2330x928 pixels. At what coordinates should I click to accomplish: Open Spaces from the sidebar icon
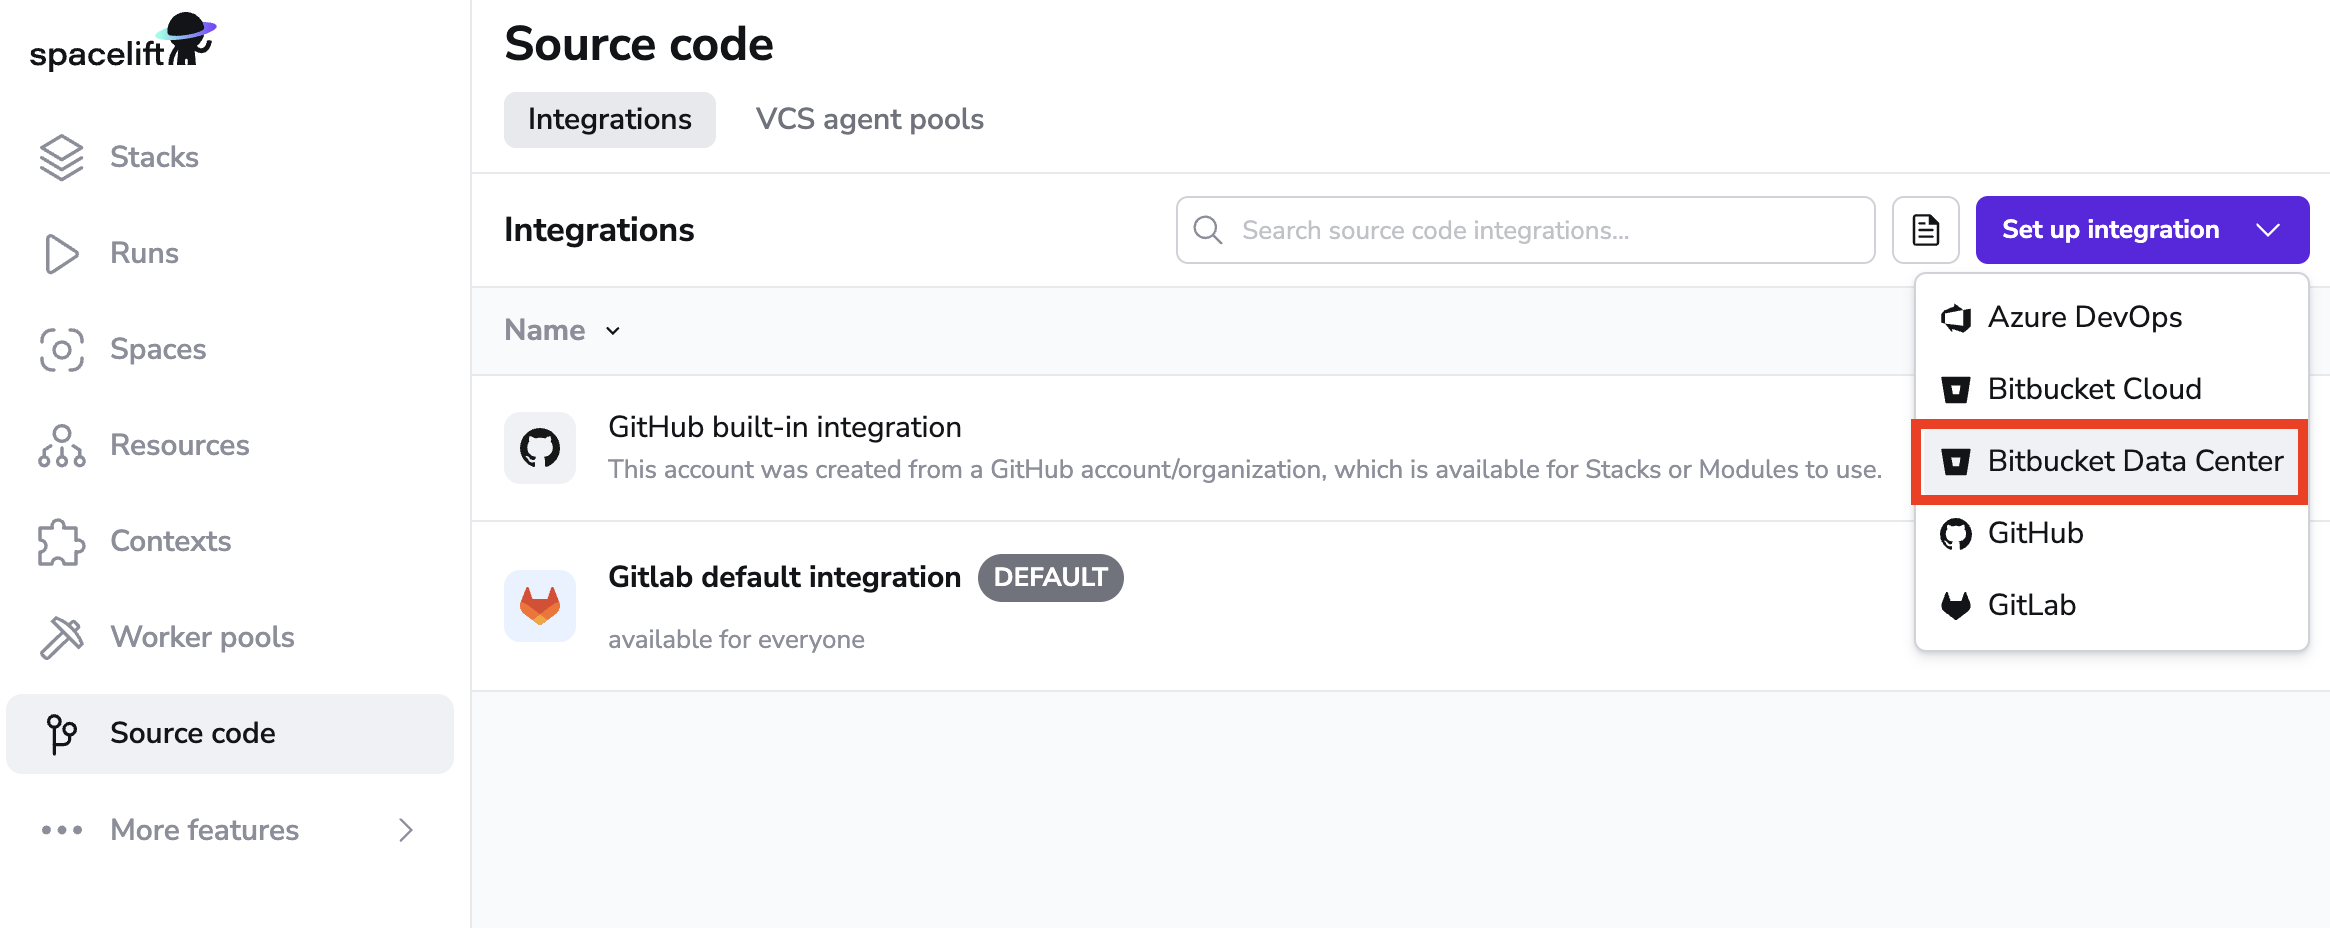coord(61,348)
